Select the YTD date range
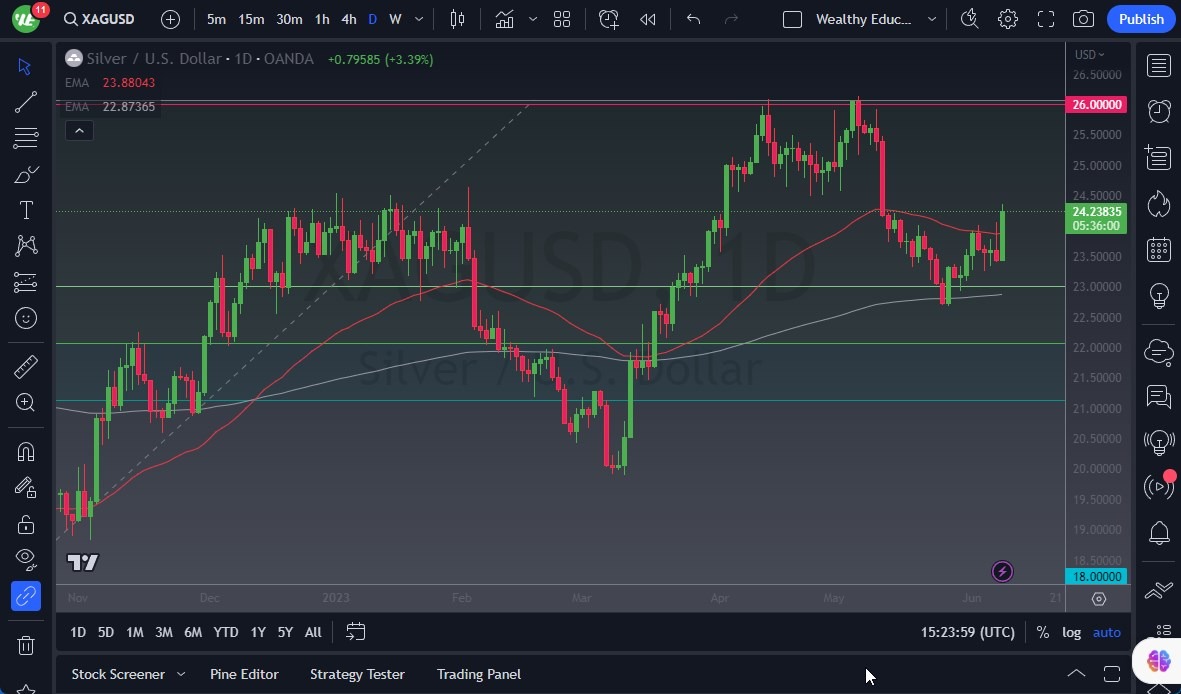The height and width of the screenshot is (694, 1181). coord(225,632)
